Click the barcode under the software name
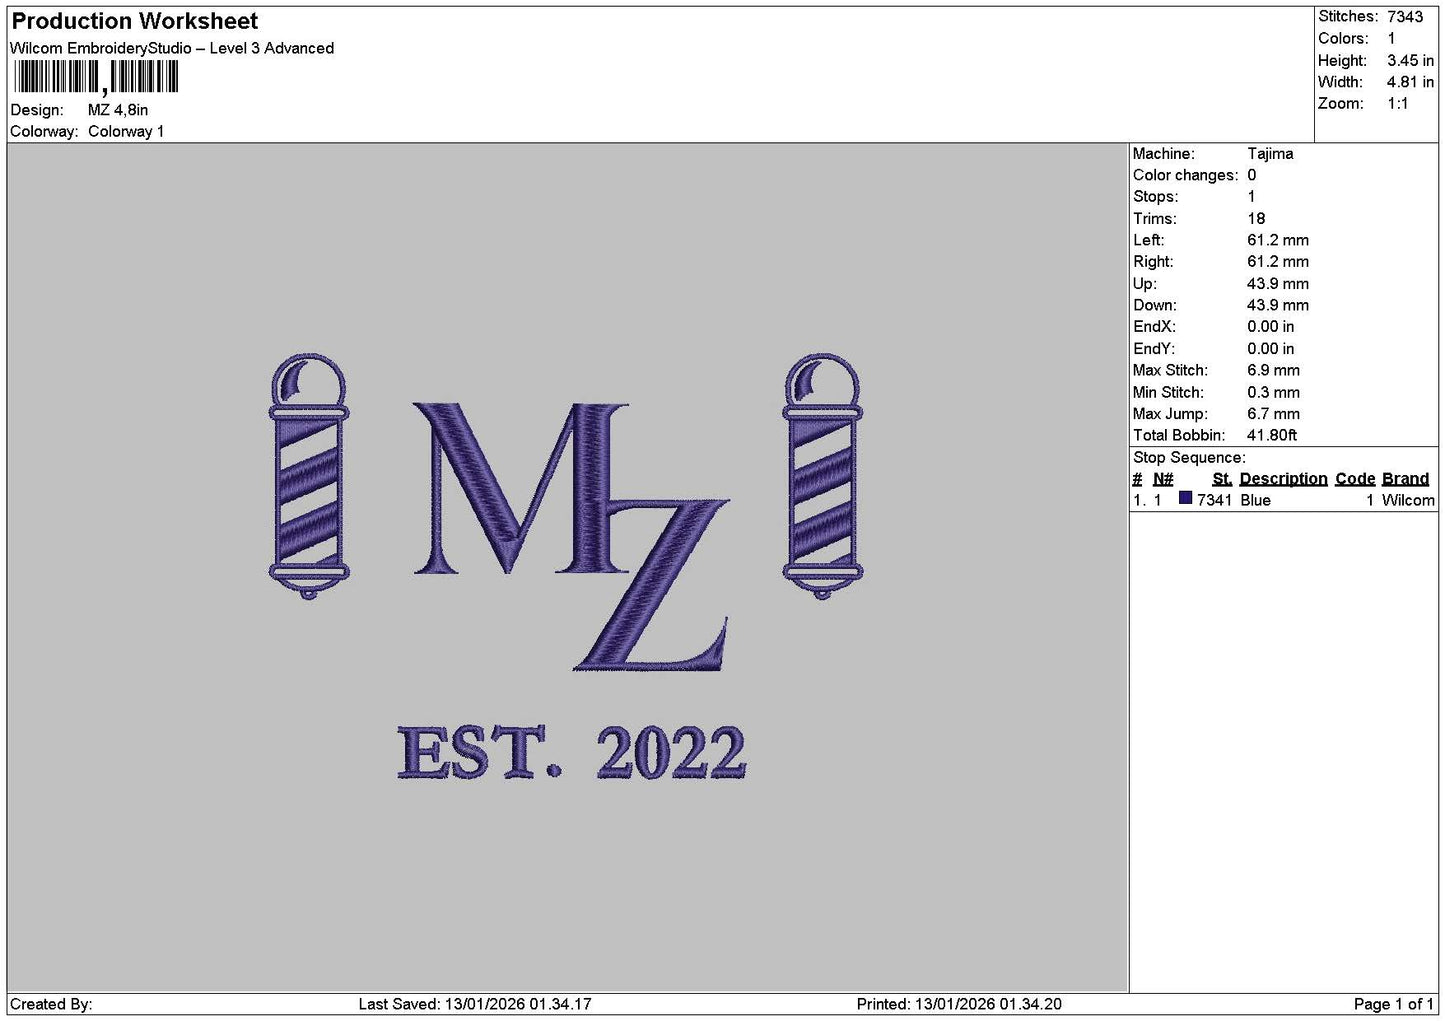1445x1021 pixels. point(96,78)
